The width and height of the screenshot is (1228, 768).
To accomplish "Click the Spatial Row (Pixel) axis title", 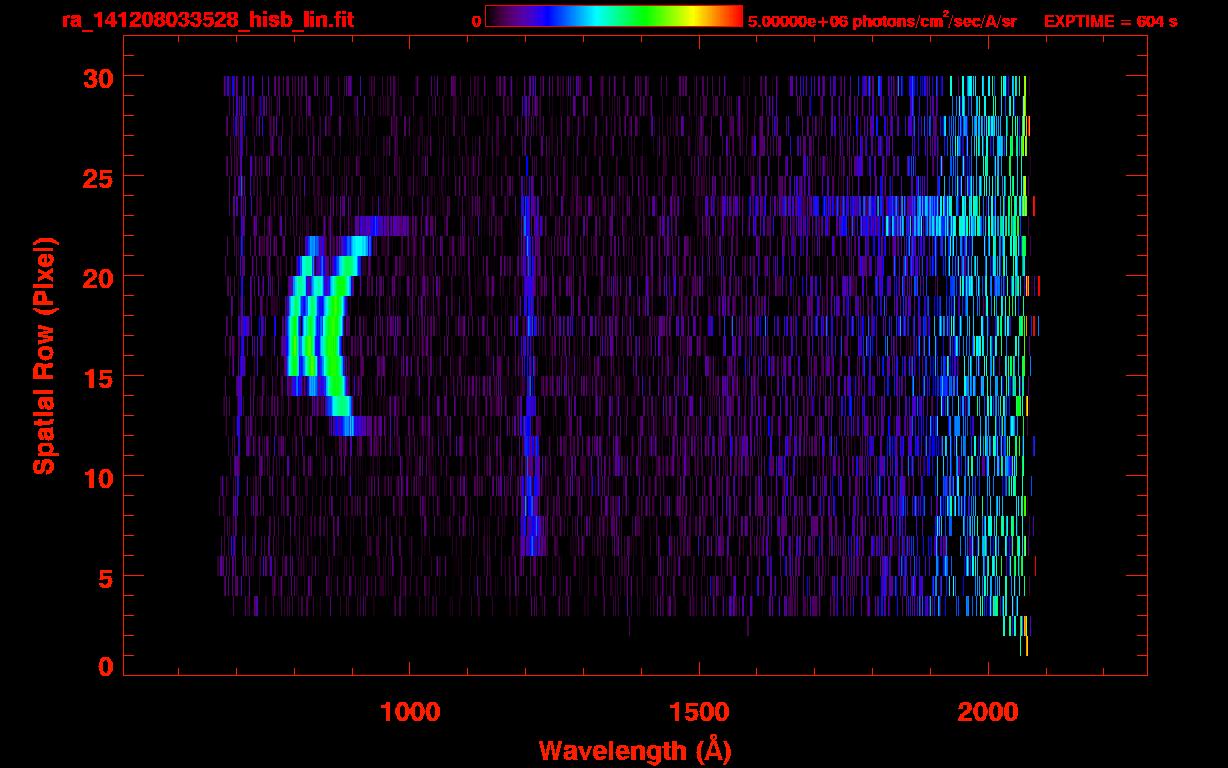I will (44, 356).
